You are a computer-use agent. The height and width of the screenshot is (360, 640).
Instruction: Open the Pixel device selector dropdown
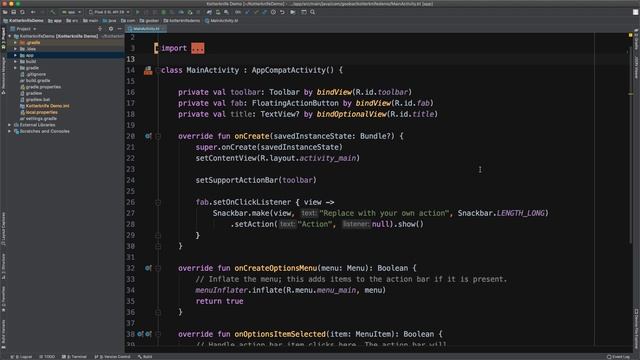point(109,12)
